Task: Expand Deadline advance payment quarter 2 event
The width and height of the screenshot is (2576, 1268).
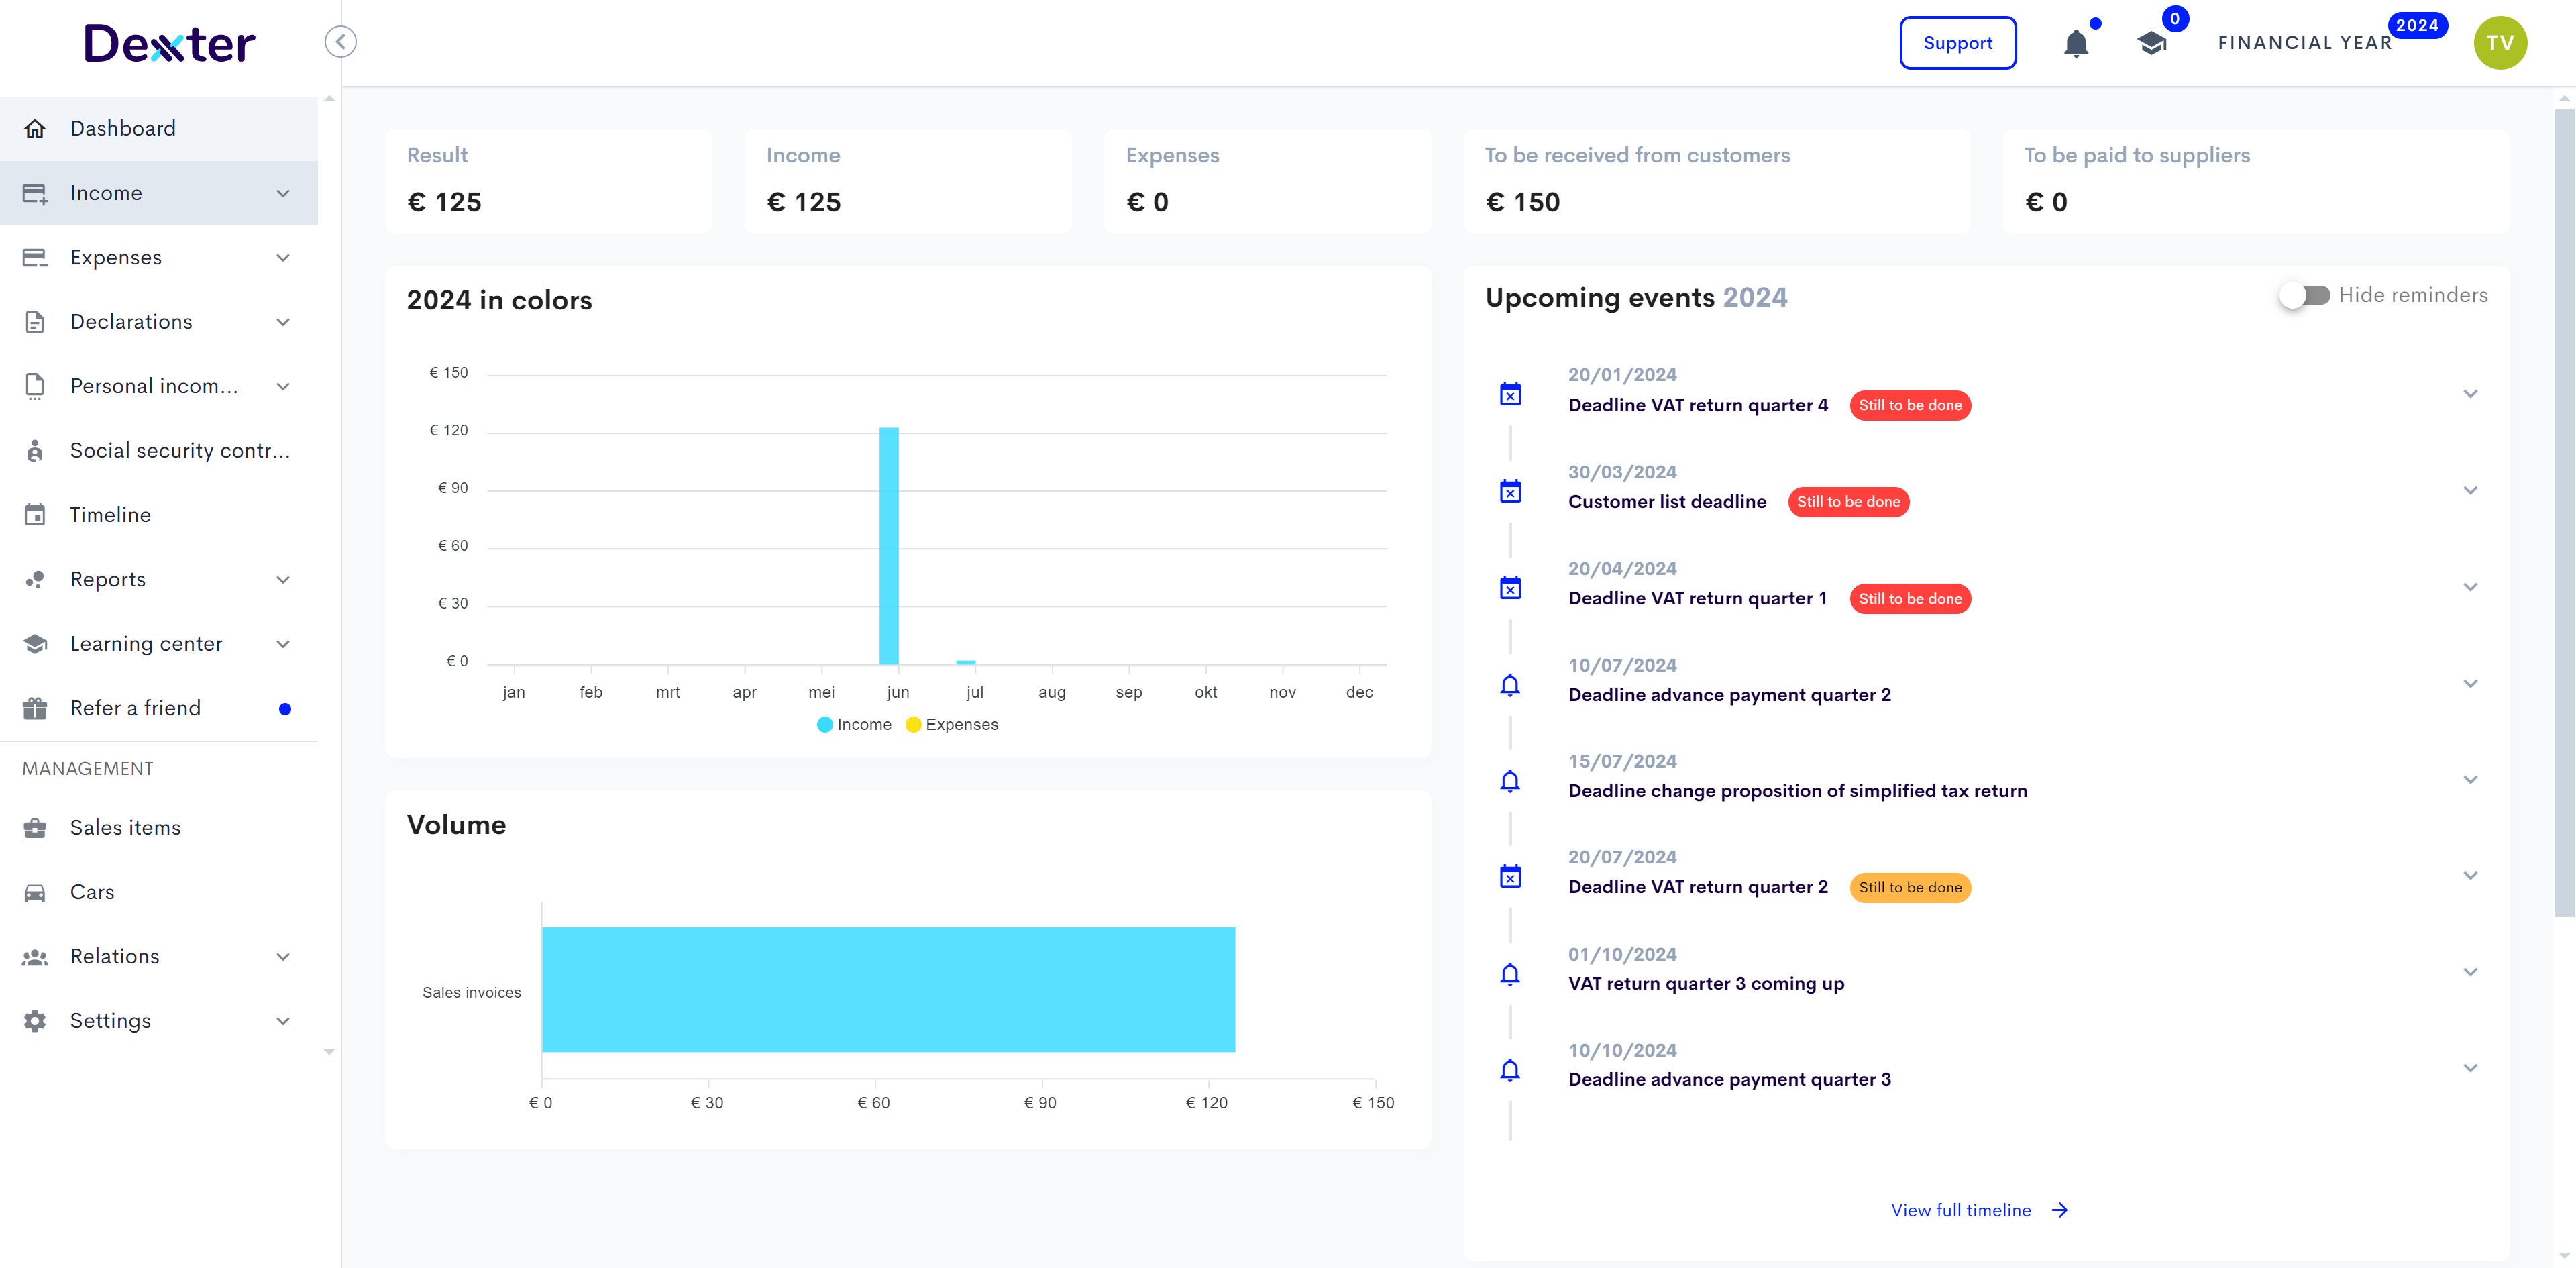Action: (x=2470, y=684)
